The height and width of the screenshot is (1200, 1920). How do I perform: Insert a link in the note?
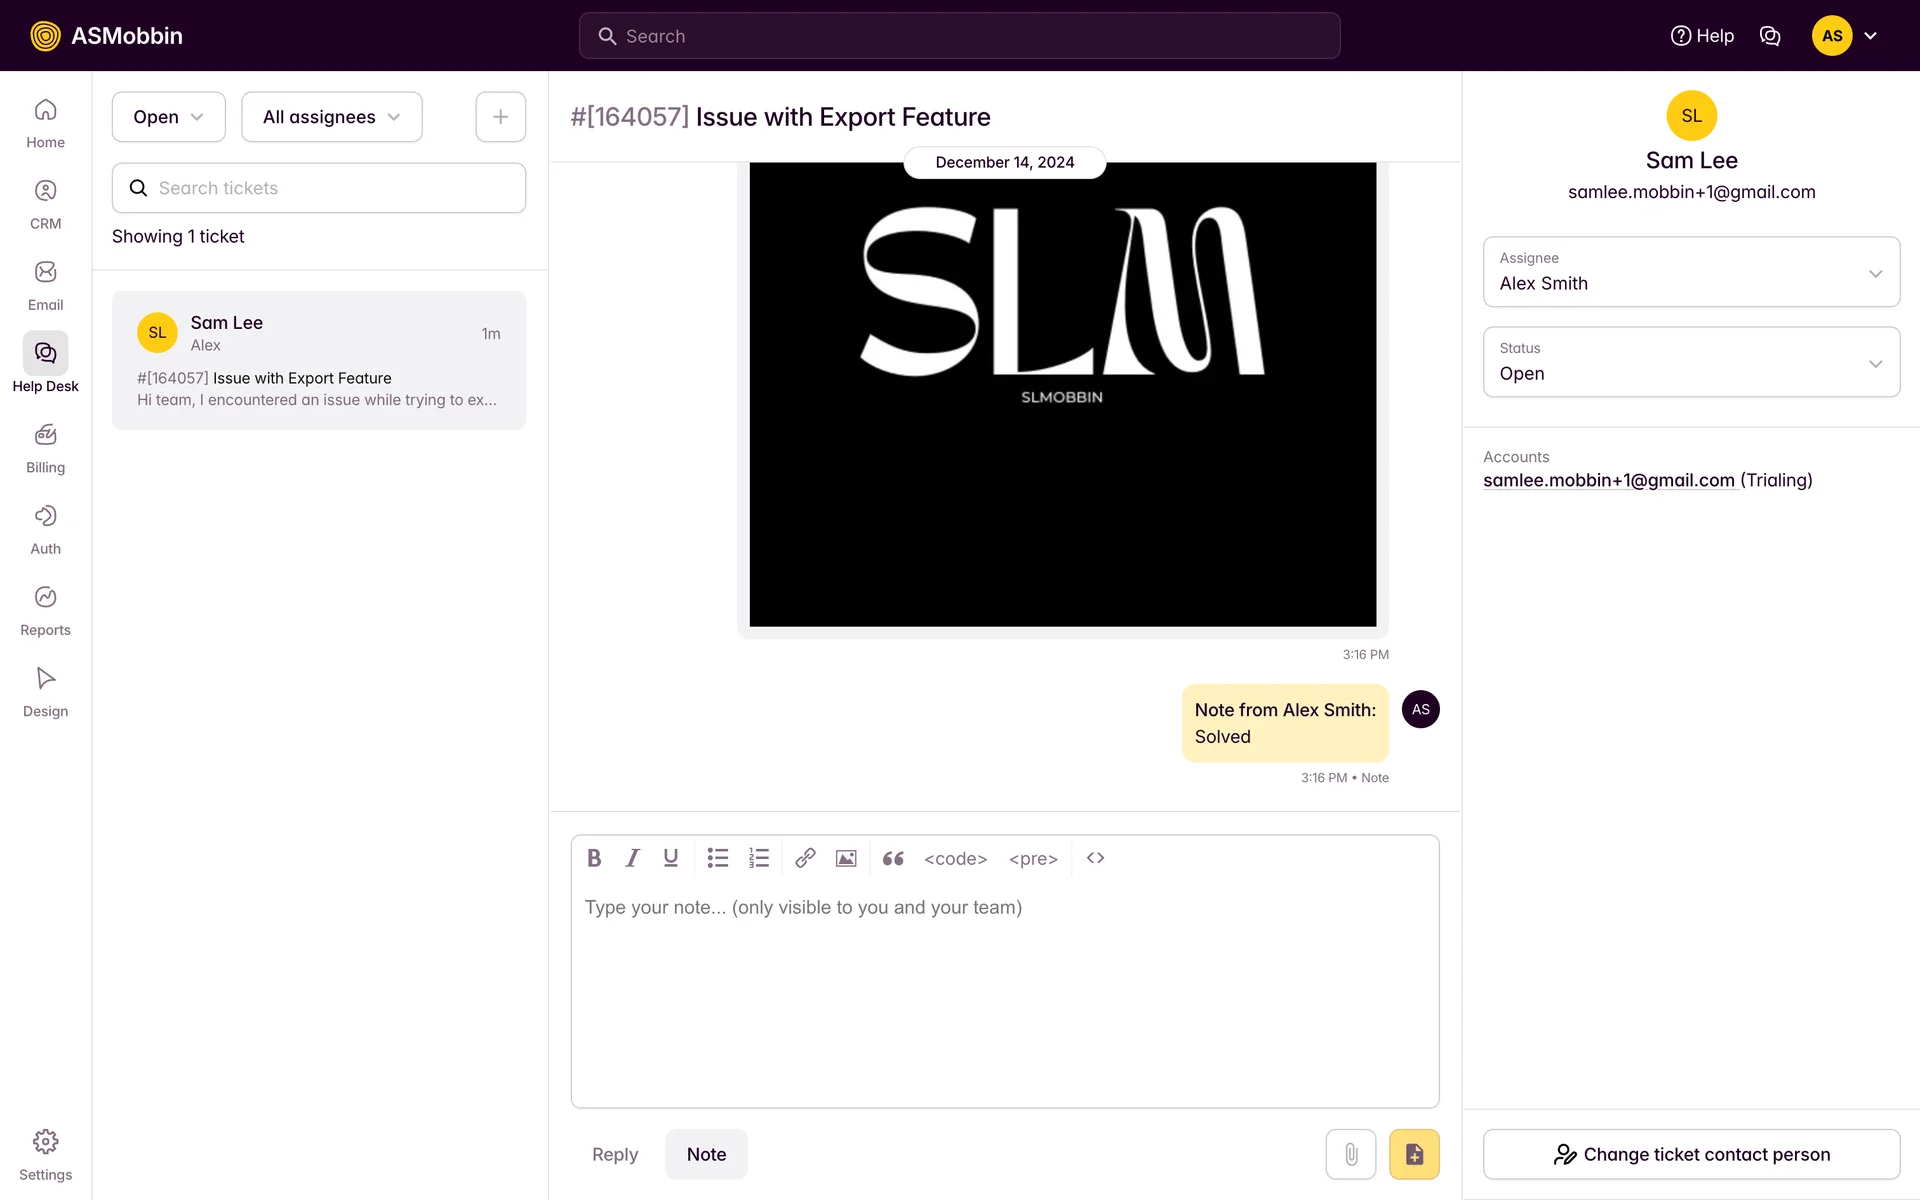[805, 858]
